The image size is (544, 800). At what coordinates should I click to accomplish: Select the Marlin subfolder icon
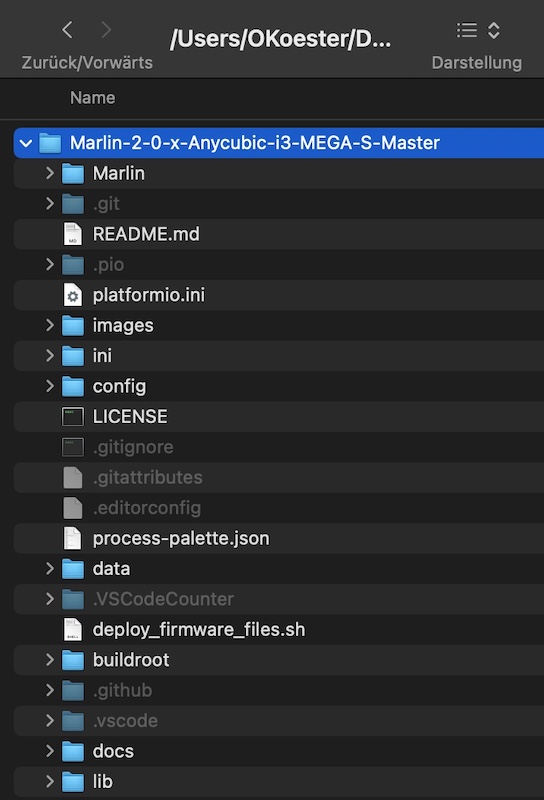pos(72,173)
